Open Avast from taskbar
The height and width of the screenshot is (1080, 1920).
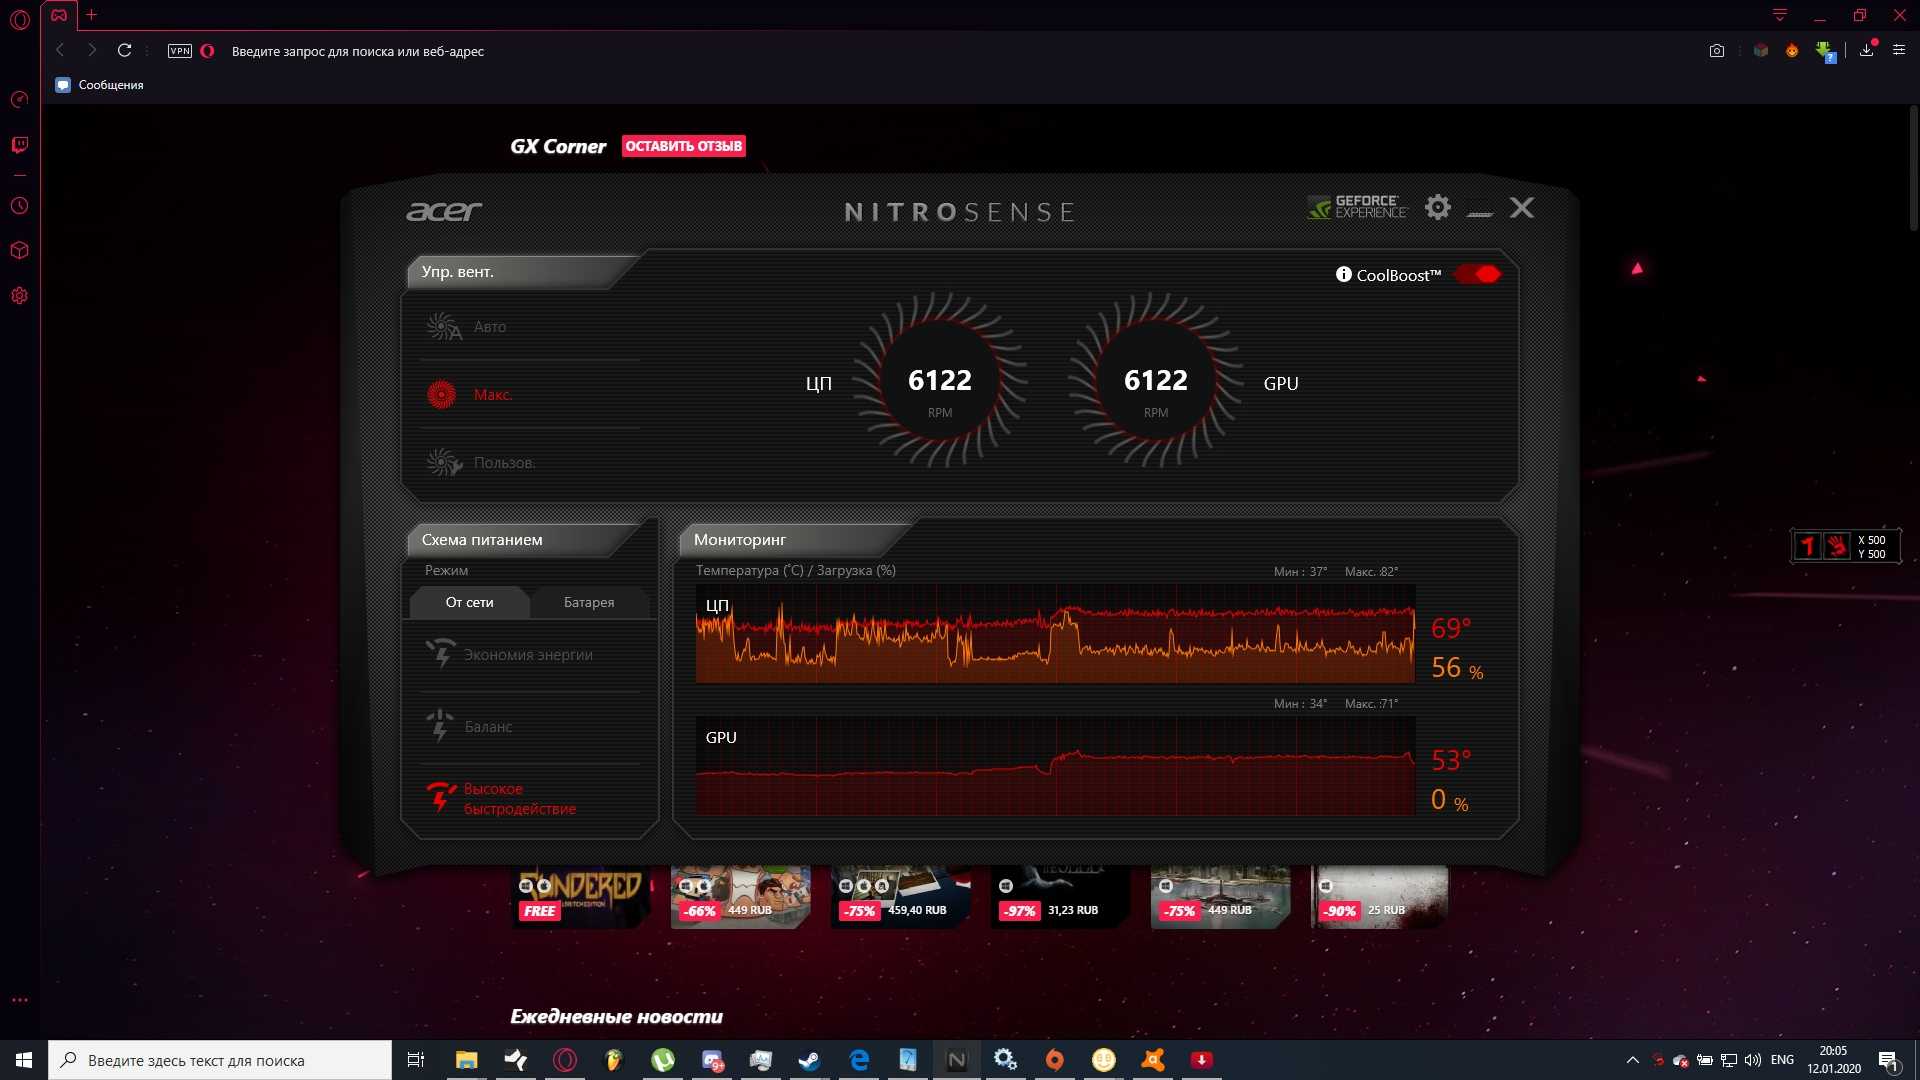[1152, 1060]
